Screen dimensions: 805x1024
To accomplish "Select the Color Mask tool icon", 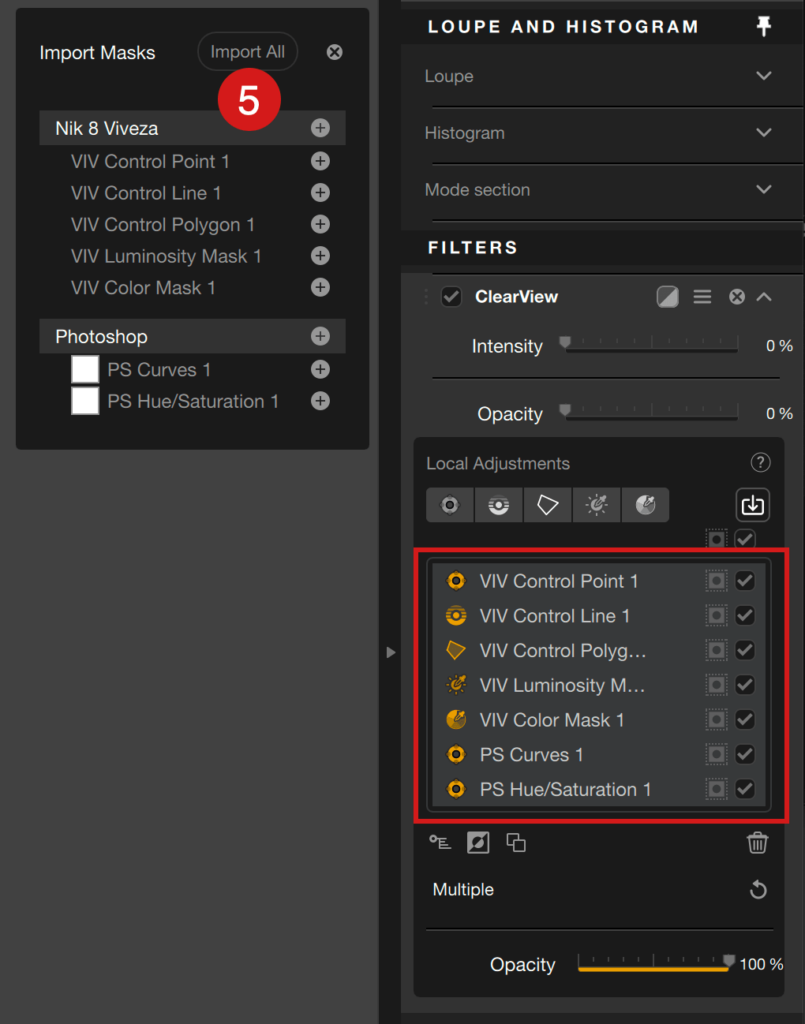I will point(645,505).
